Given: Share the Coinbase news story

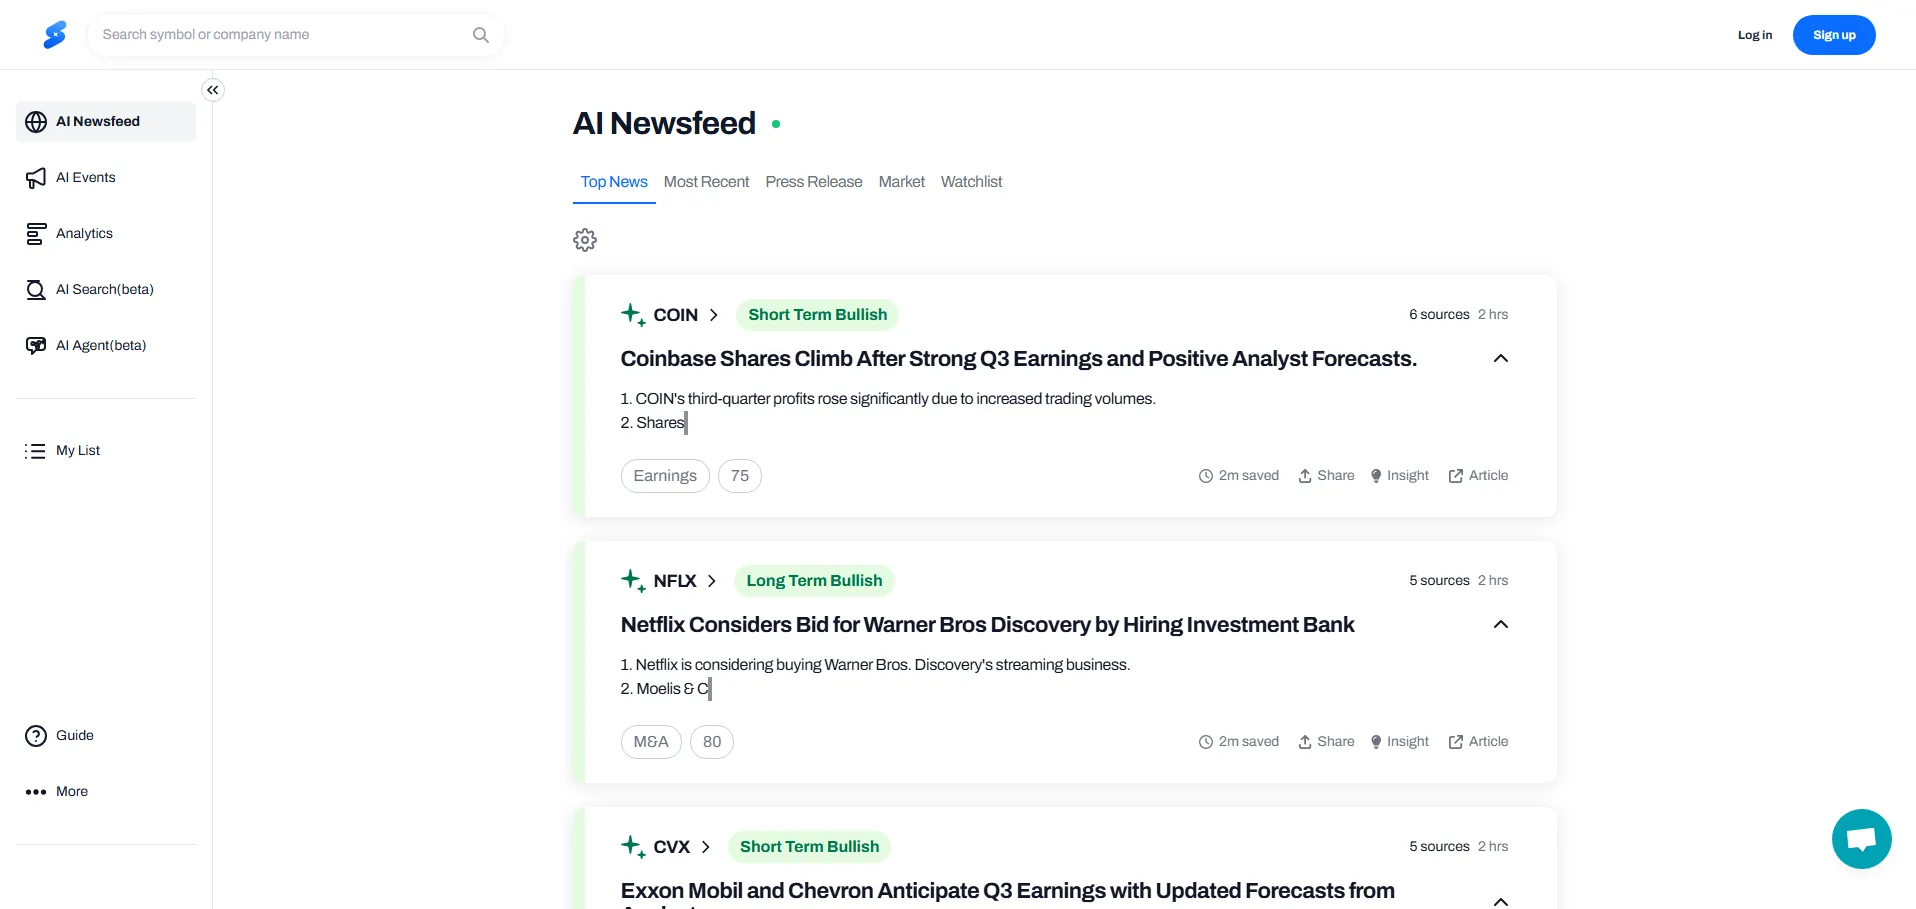Looking at the screenshot, I should click(1326, 476).
